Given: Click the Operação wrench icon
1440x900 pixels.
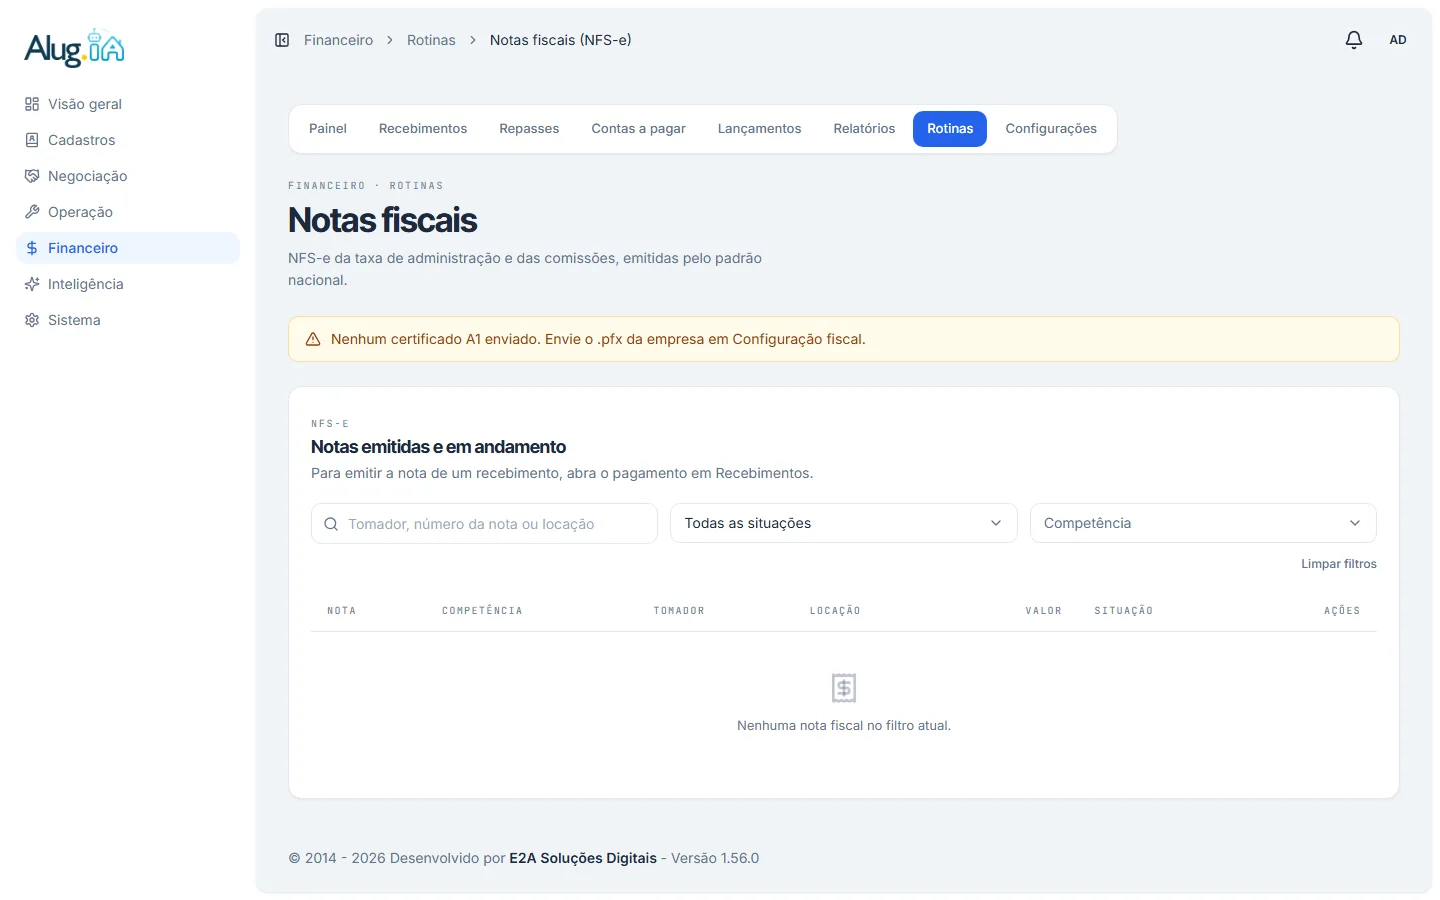Looking at the screenshot, I should pyautogui.click(x=32, y=212).
